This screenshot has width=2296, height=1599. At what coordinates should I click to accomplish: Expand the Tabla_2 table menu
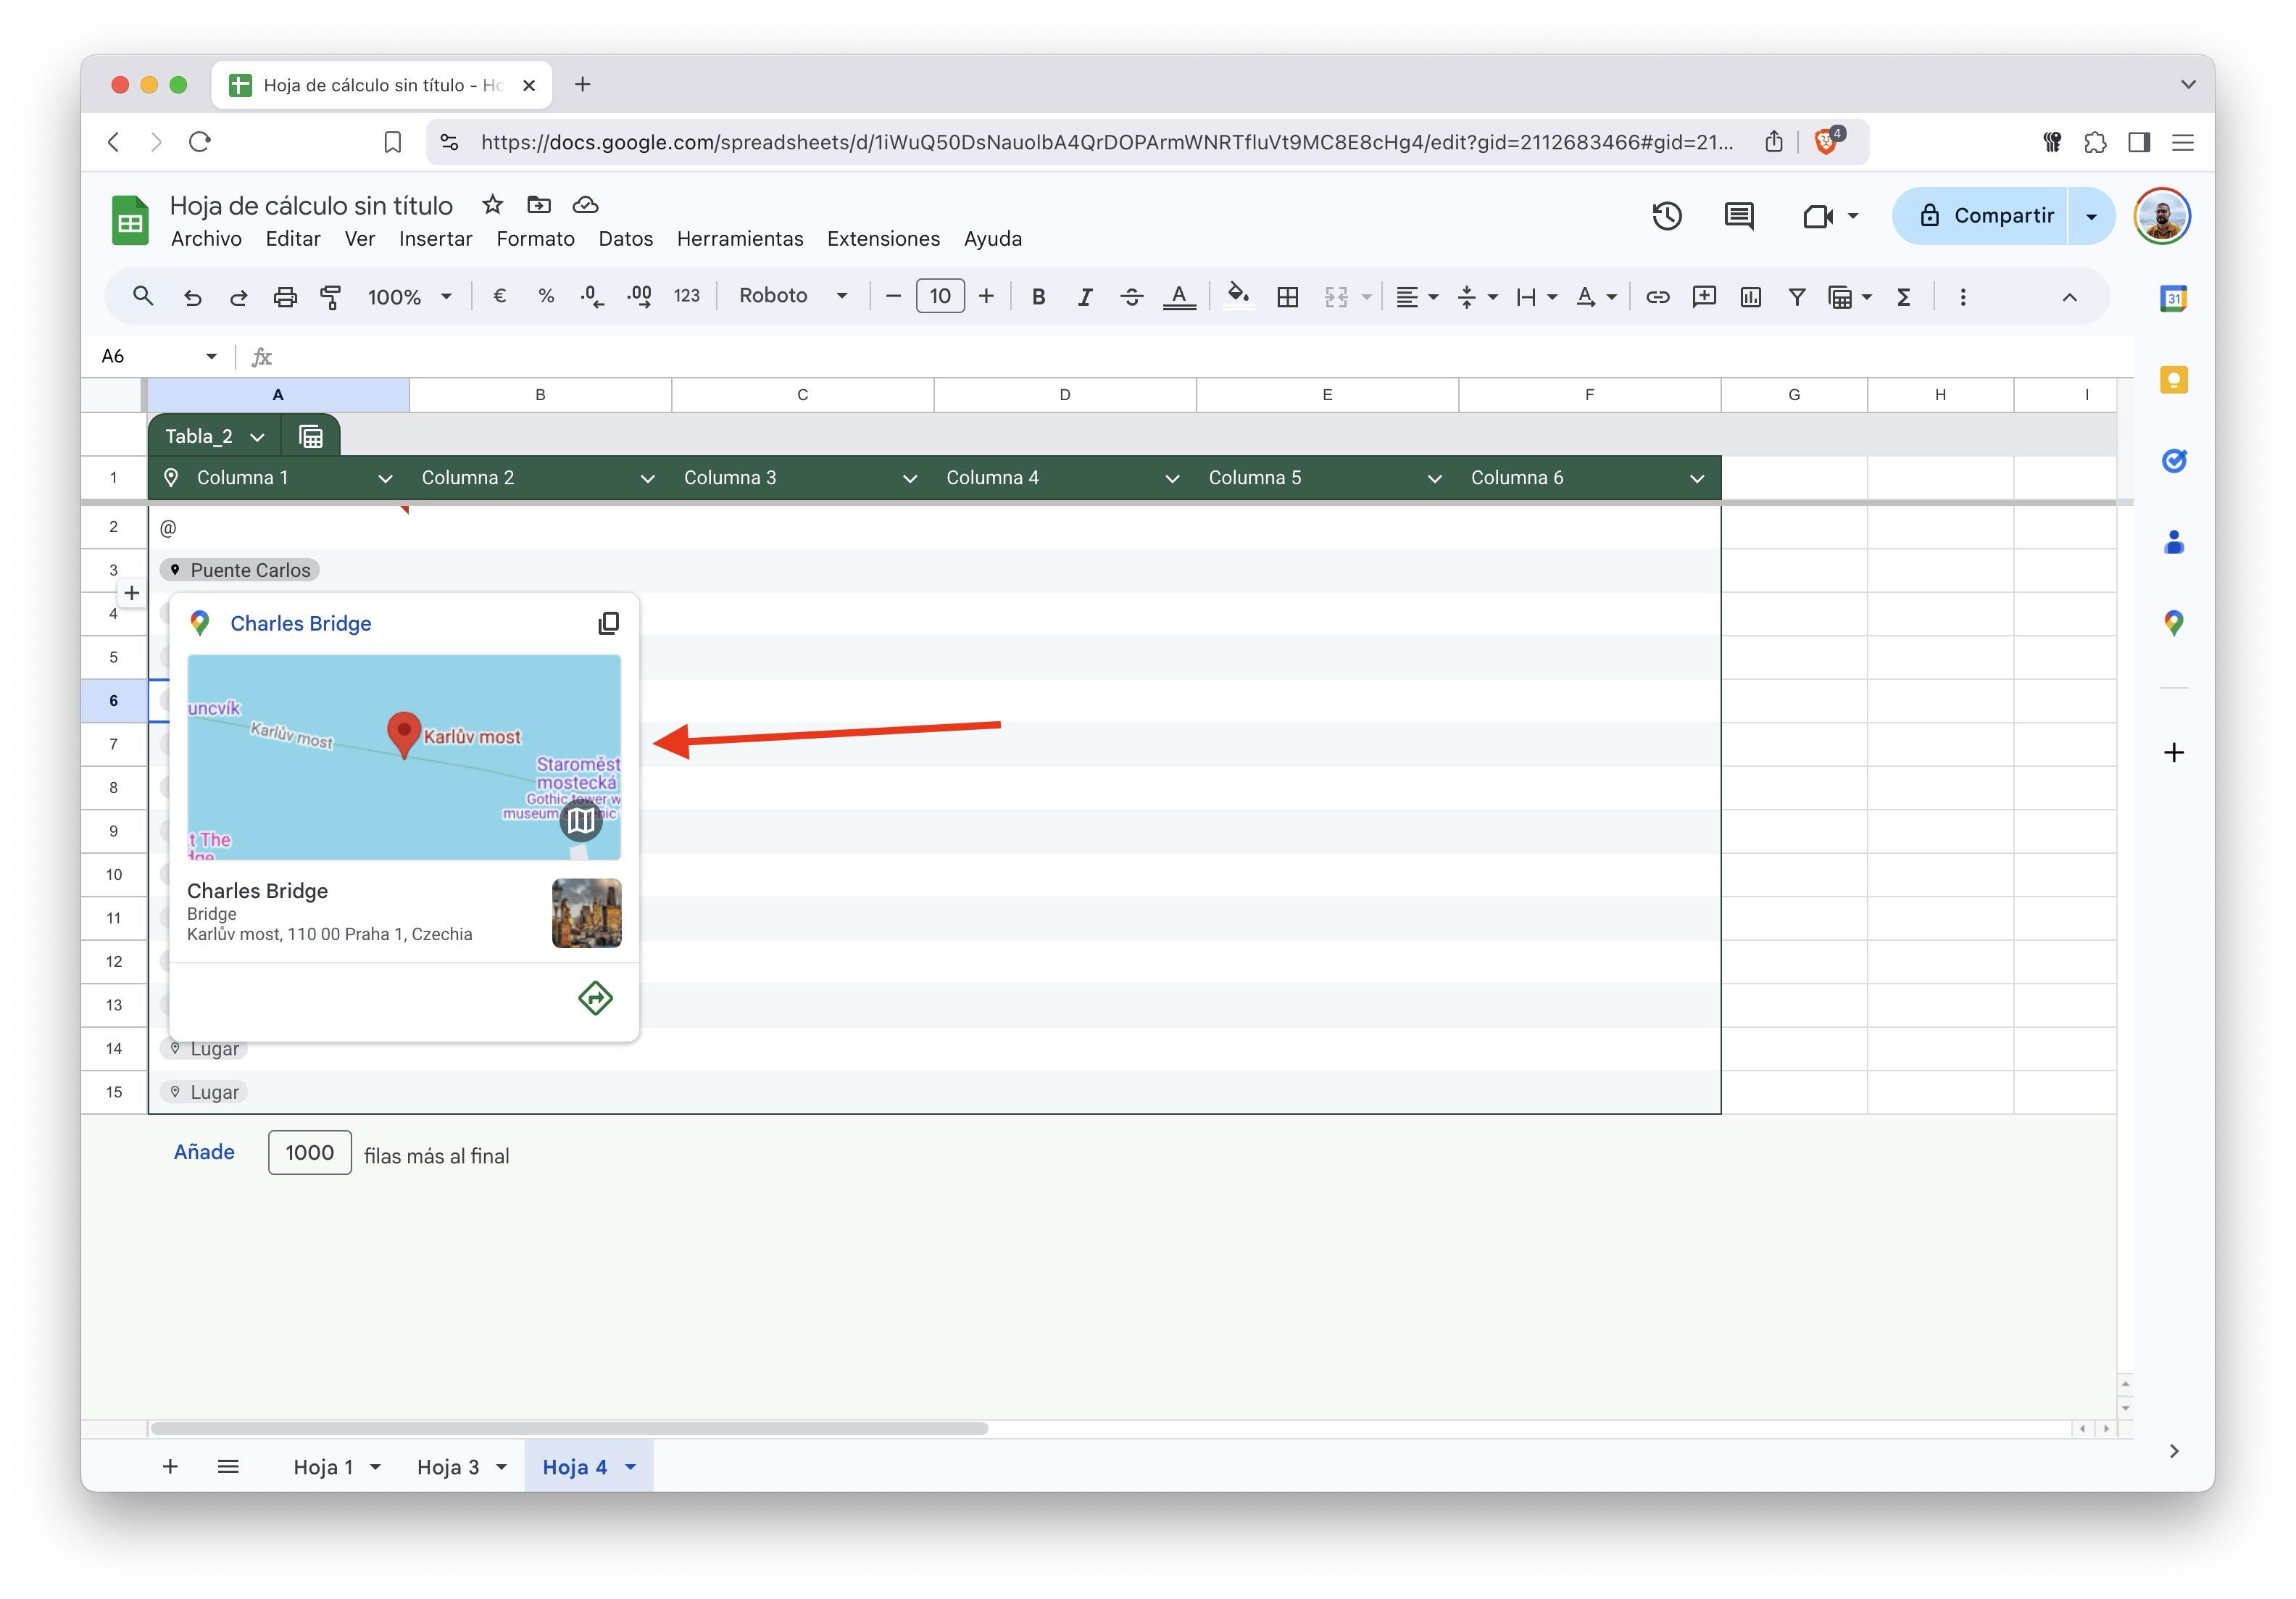point(257,437)
